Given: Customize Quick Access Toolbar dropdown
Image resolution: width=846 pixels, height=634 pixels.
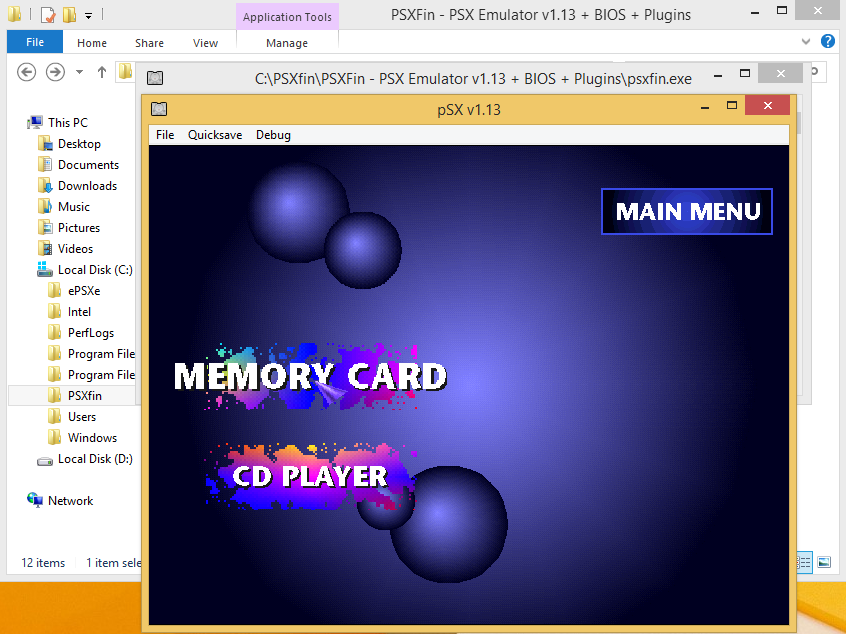Looking at the screenshot, I should pyautogui.click(x=88, y=16).
